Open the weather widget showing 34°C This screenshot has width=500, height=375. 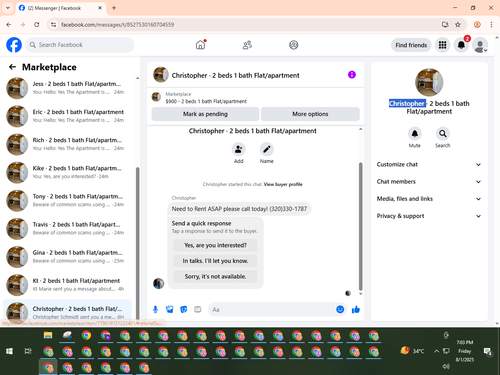[413, 351]
